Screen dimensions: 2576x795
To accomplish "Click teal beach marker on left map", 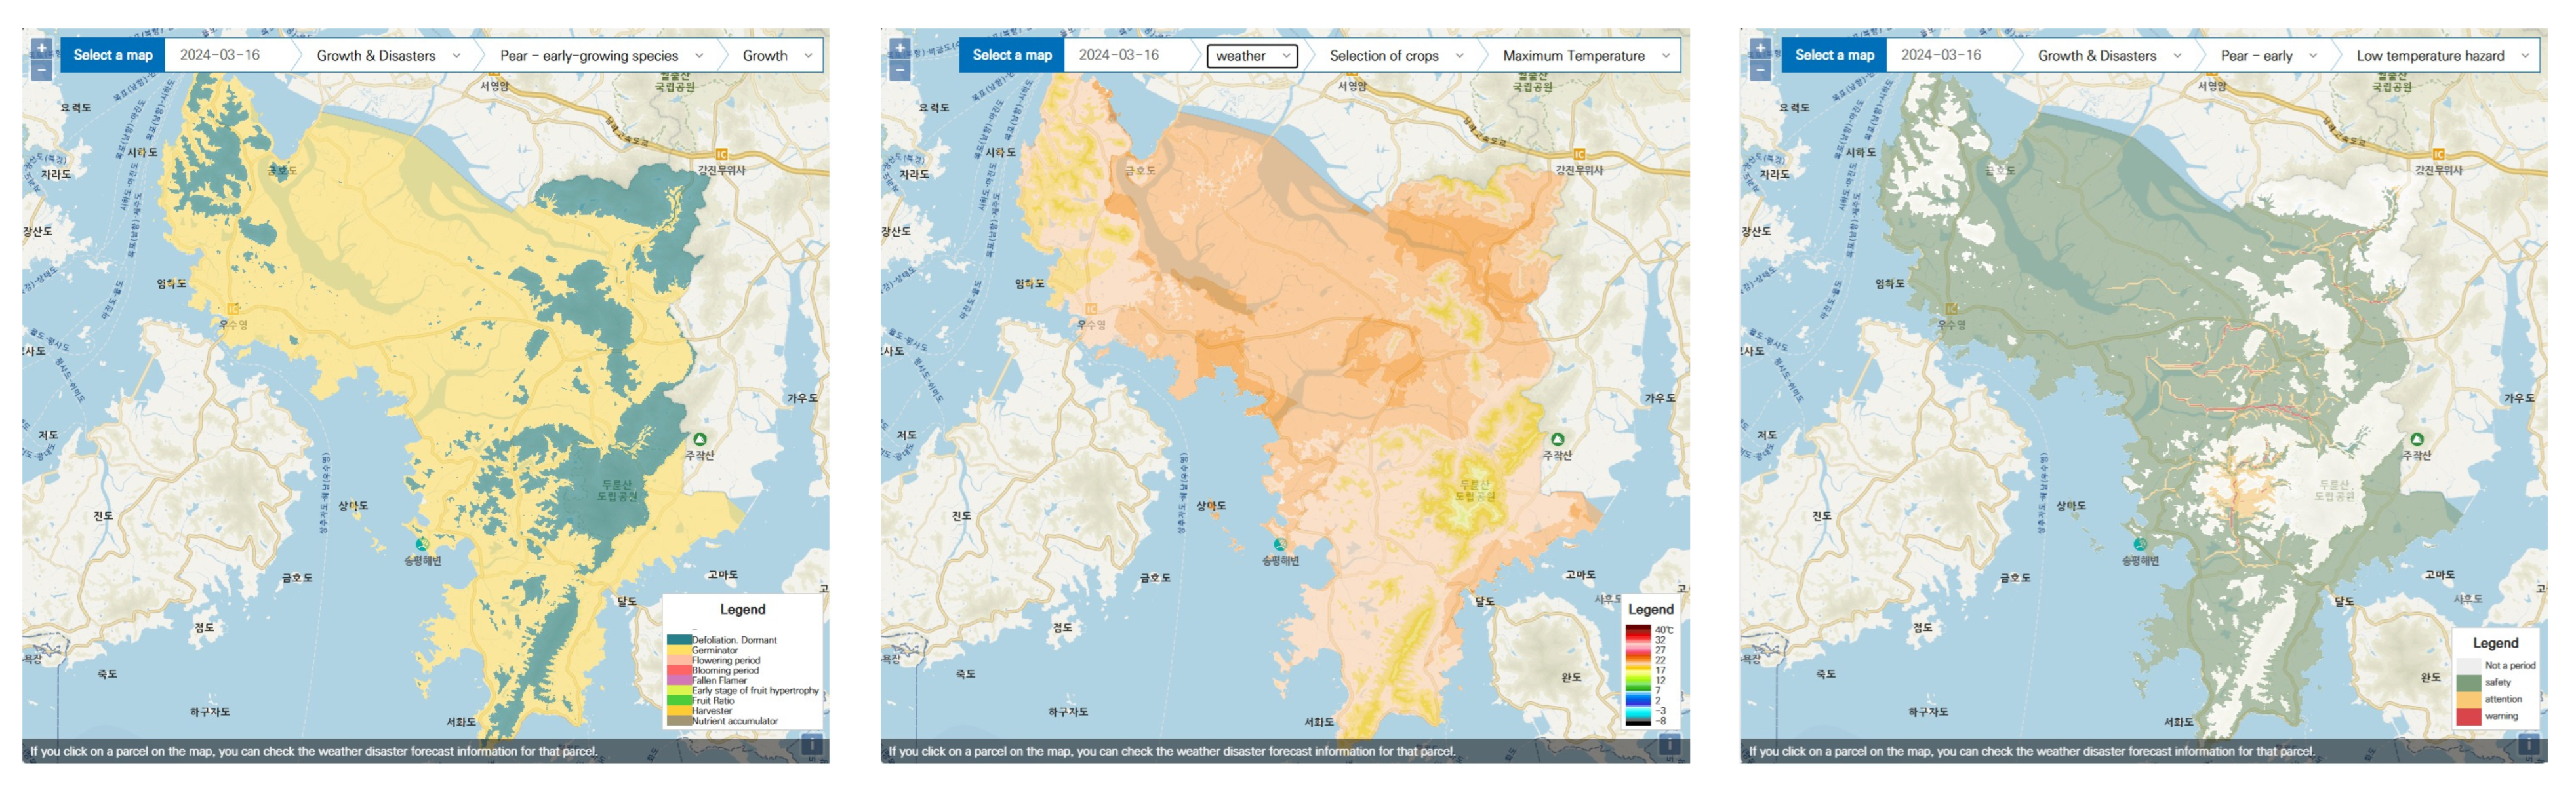I will pos(422,544).
